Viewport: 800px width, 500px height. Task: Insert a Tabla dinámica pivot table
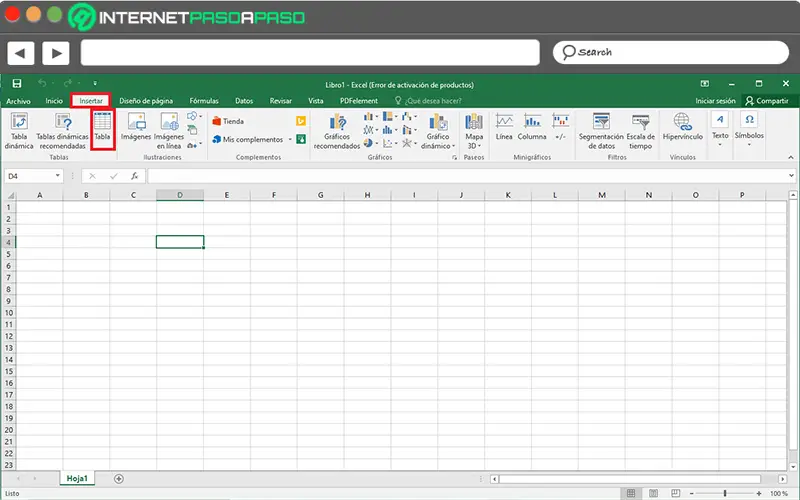click(19, 131)
